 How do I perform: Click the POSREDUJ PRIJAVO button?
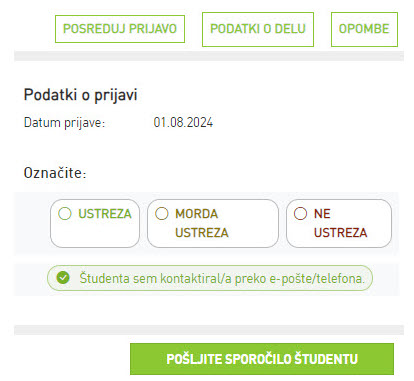pyautogui.click(x=120, y=29)
